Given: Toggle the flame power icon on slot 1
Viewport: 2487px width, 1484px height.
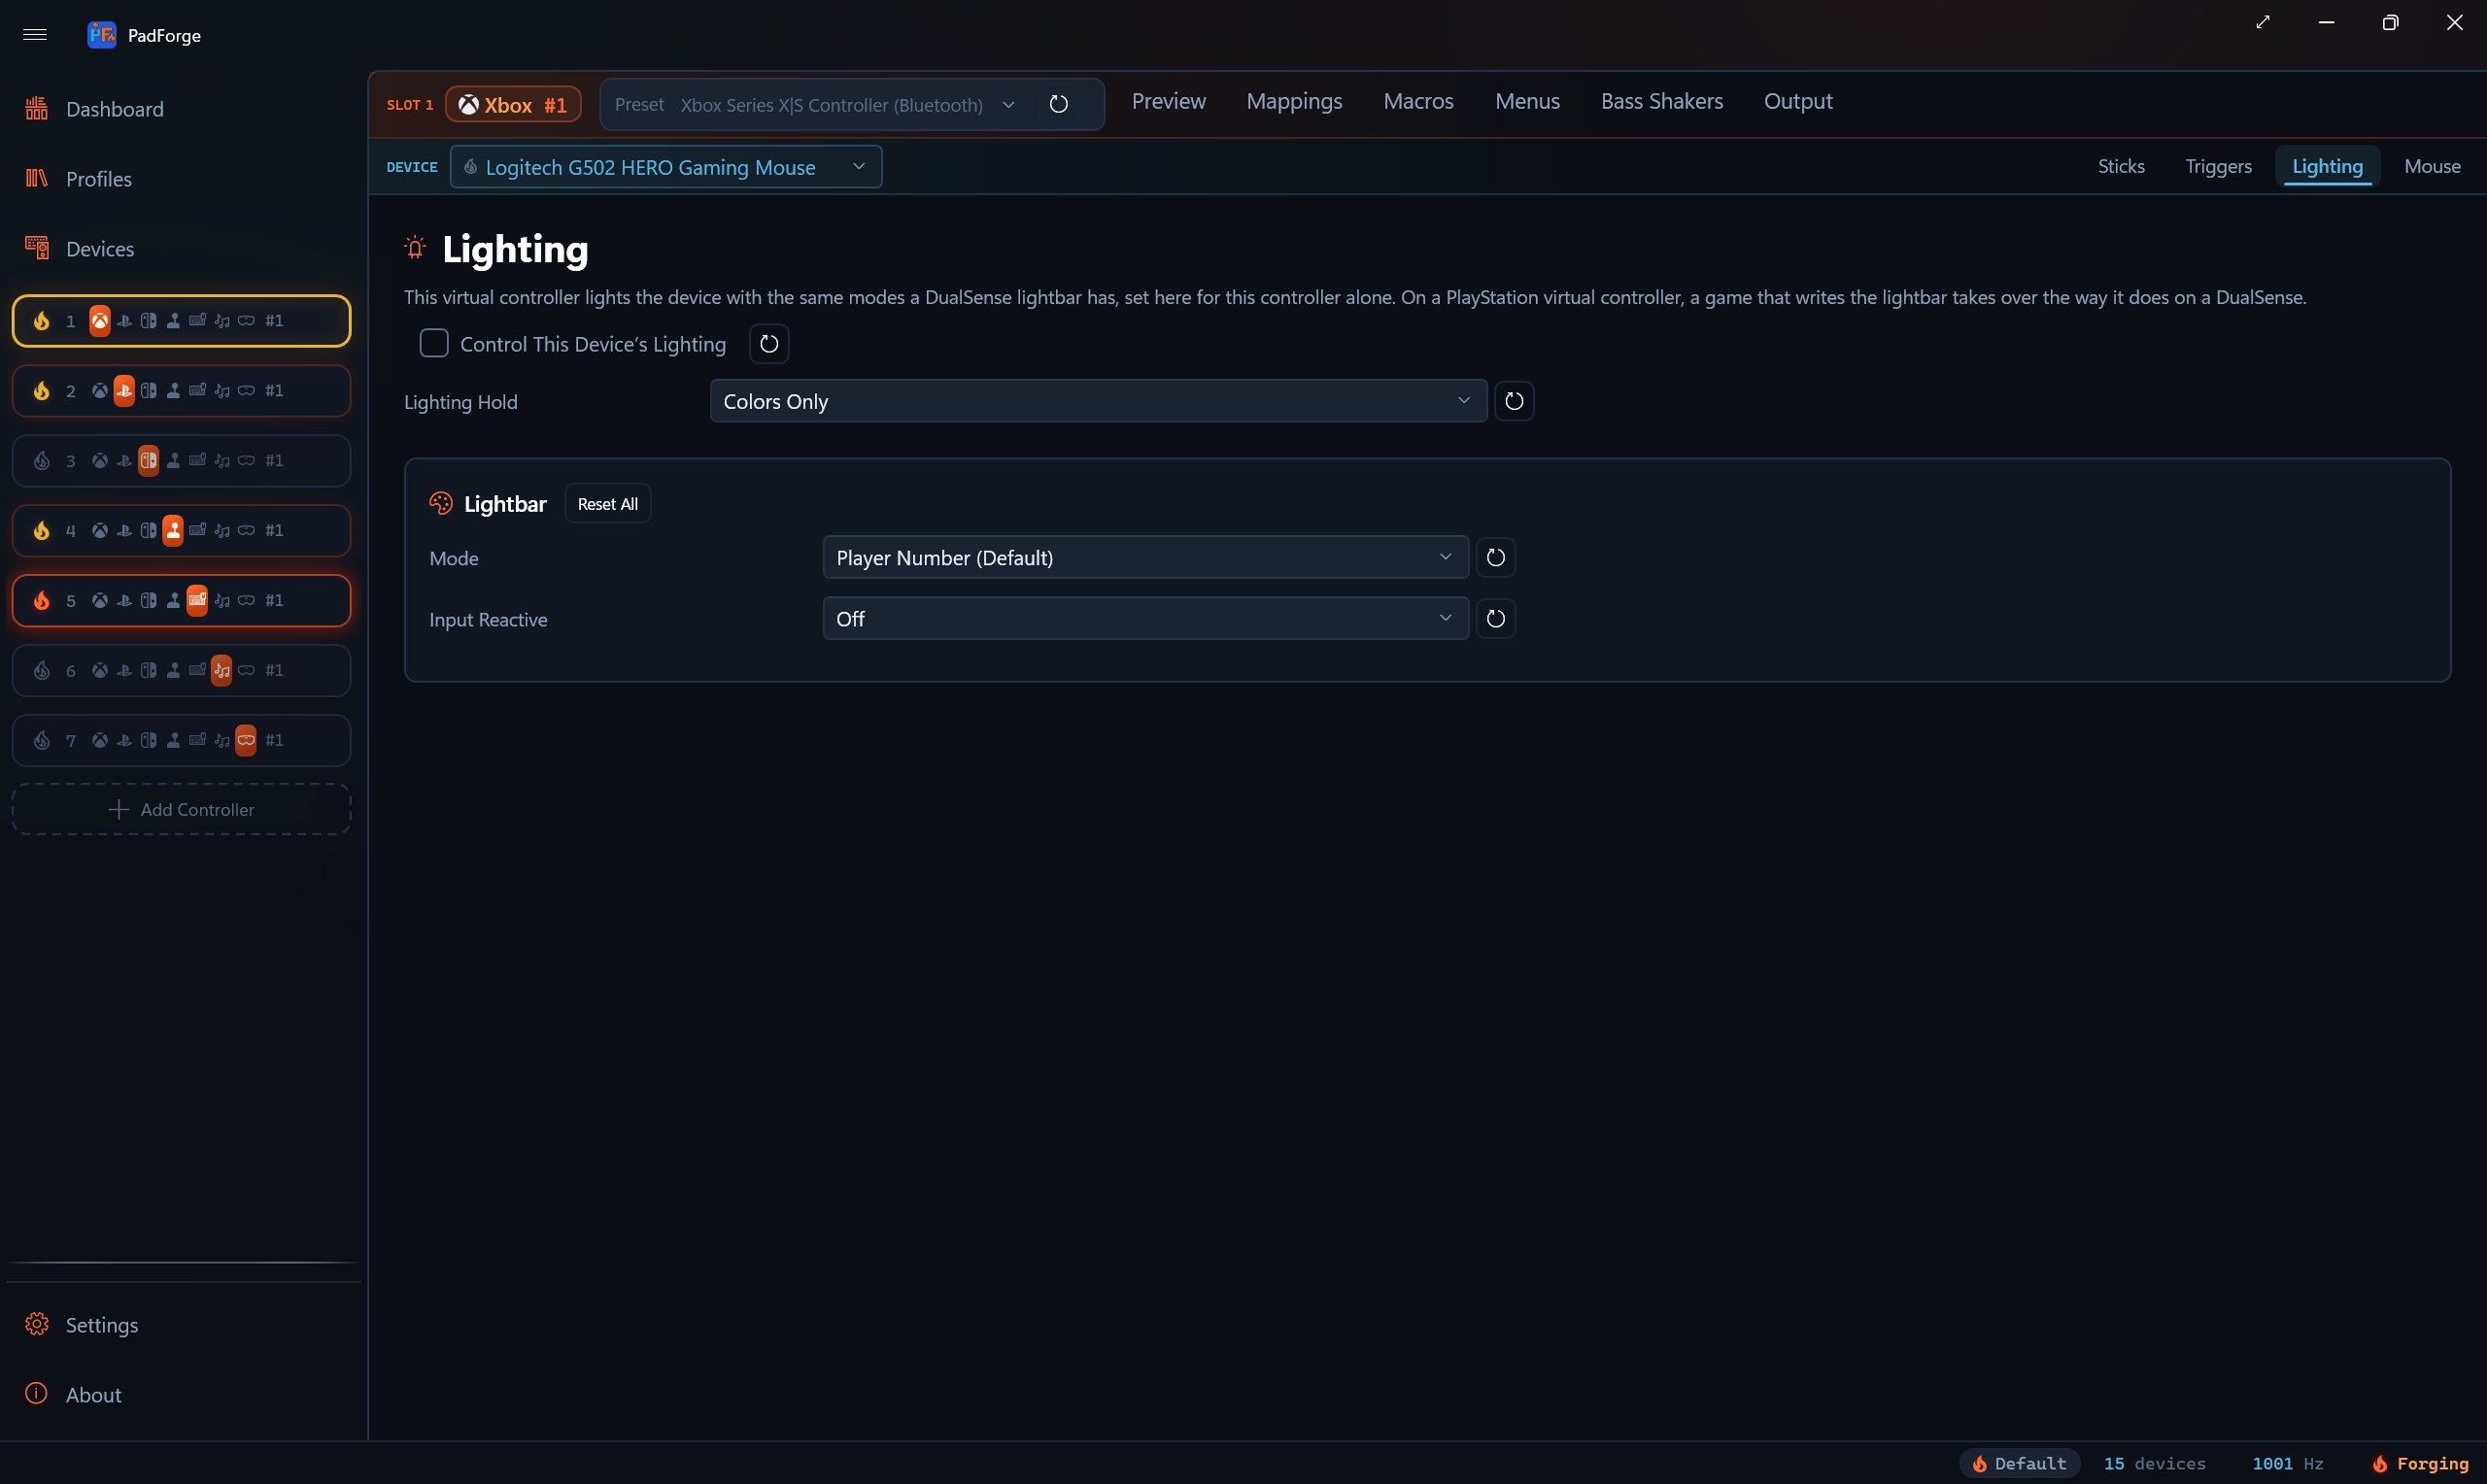Looking at the screenshot, I should (41, 321).
